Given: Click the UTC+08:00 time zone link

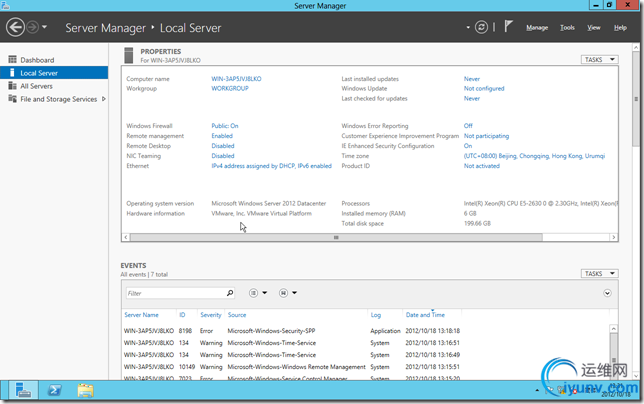Looking at the screenshot, I should (x=534, y=156).
